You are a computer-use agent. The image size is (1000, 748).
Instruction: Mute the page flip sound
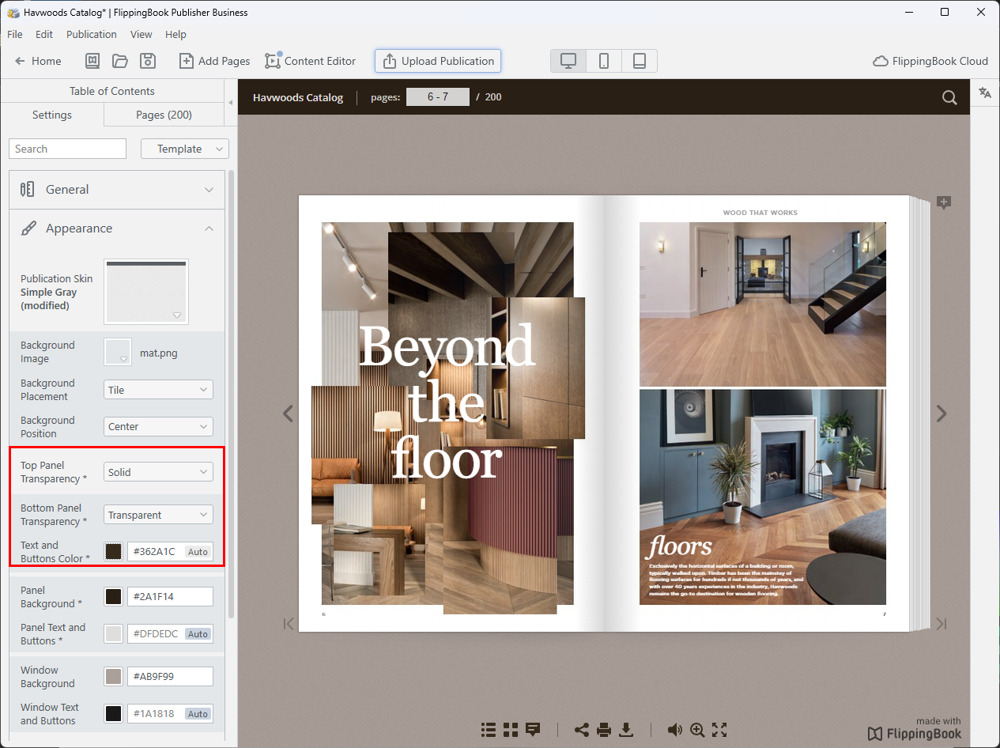pyautogui.click(x=675, y=730)
